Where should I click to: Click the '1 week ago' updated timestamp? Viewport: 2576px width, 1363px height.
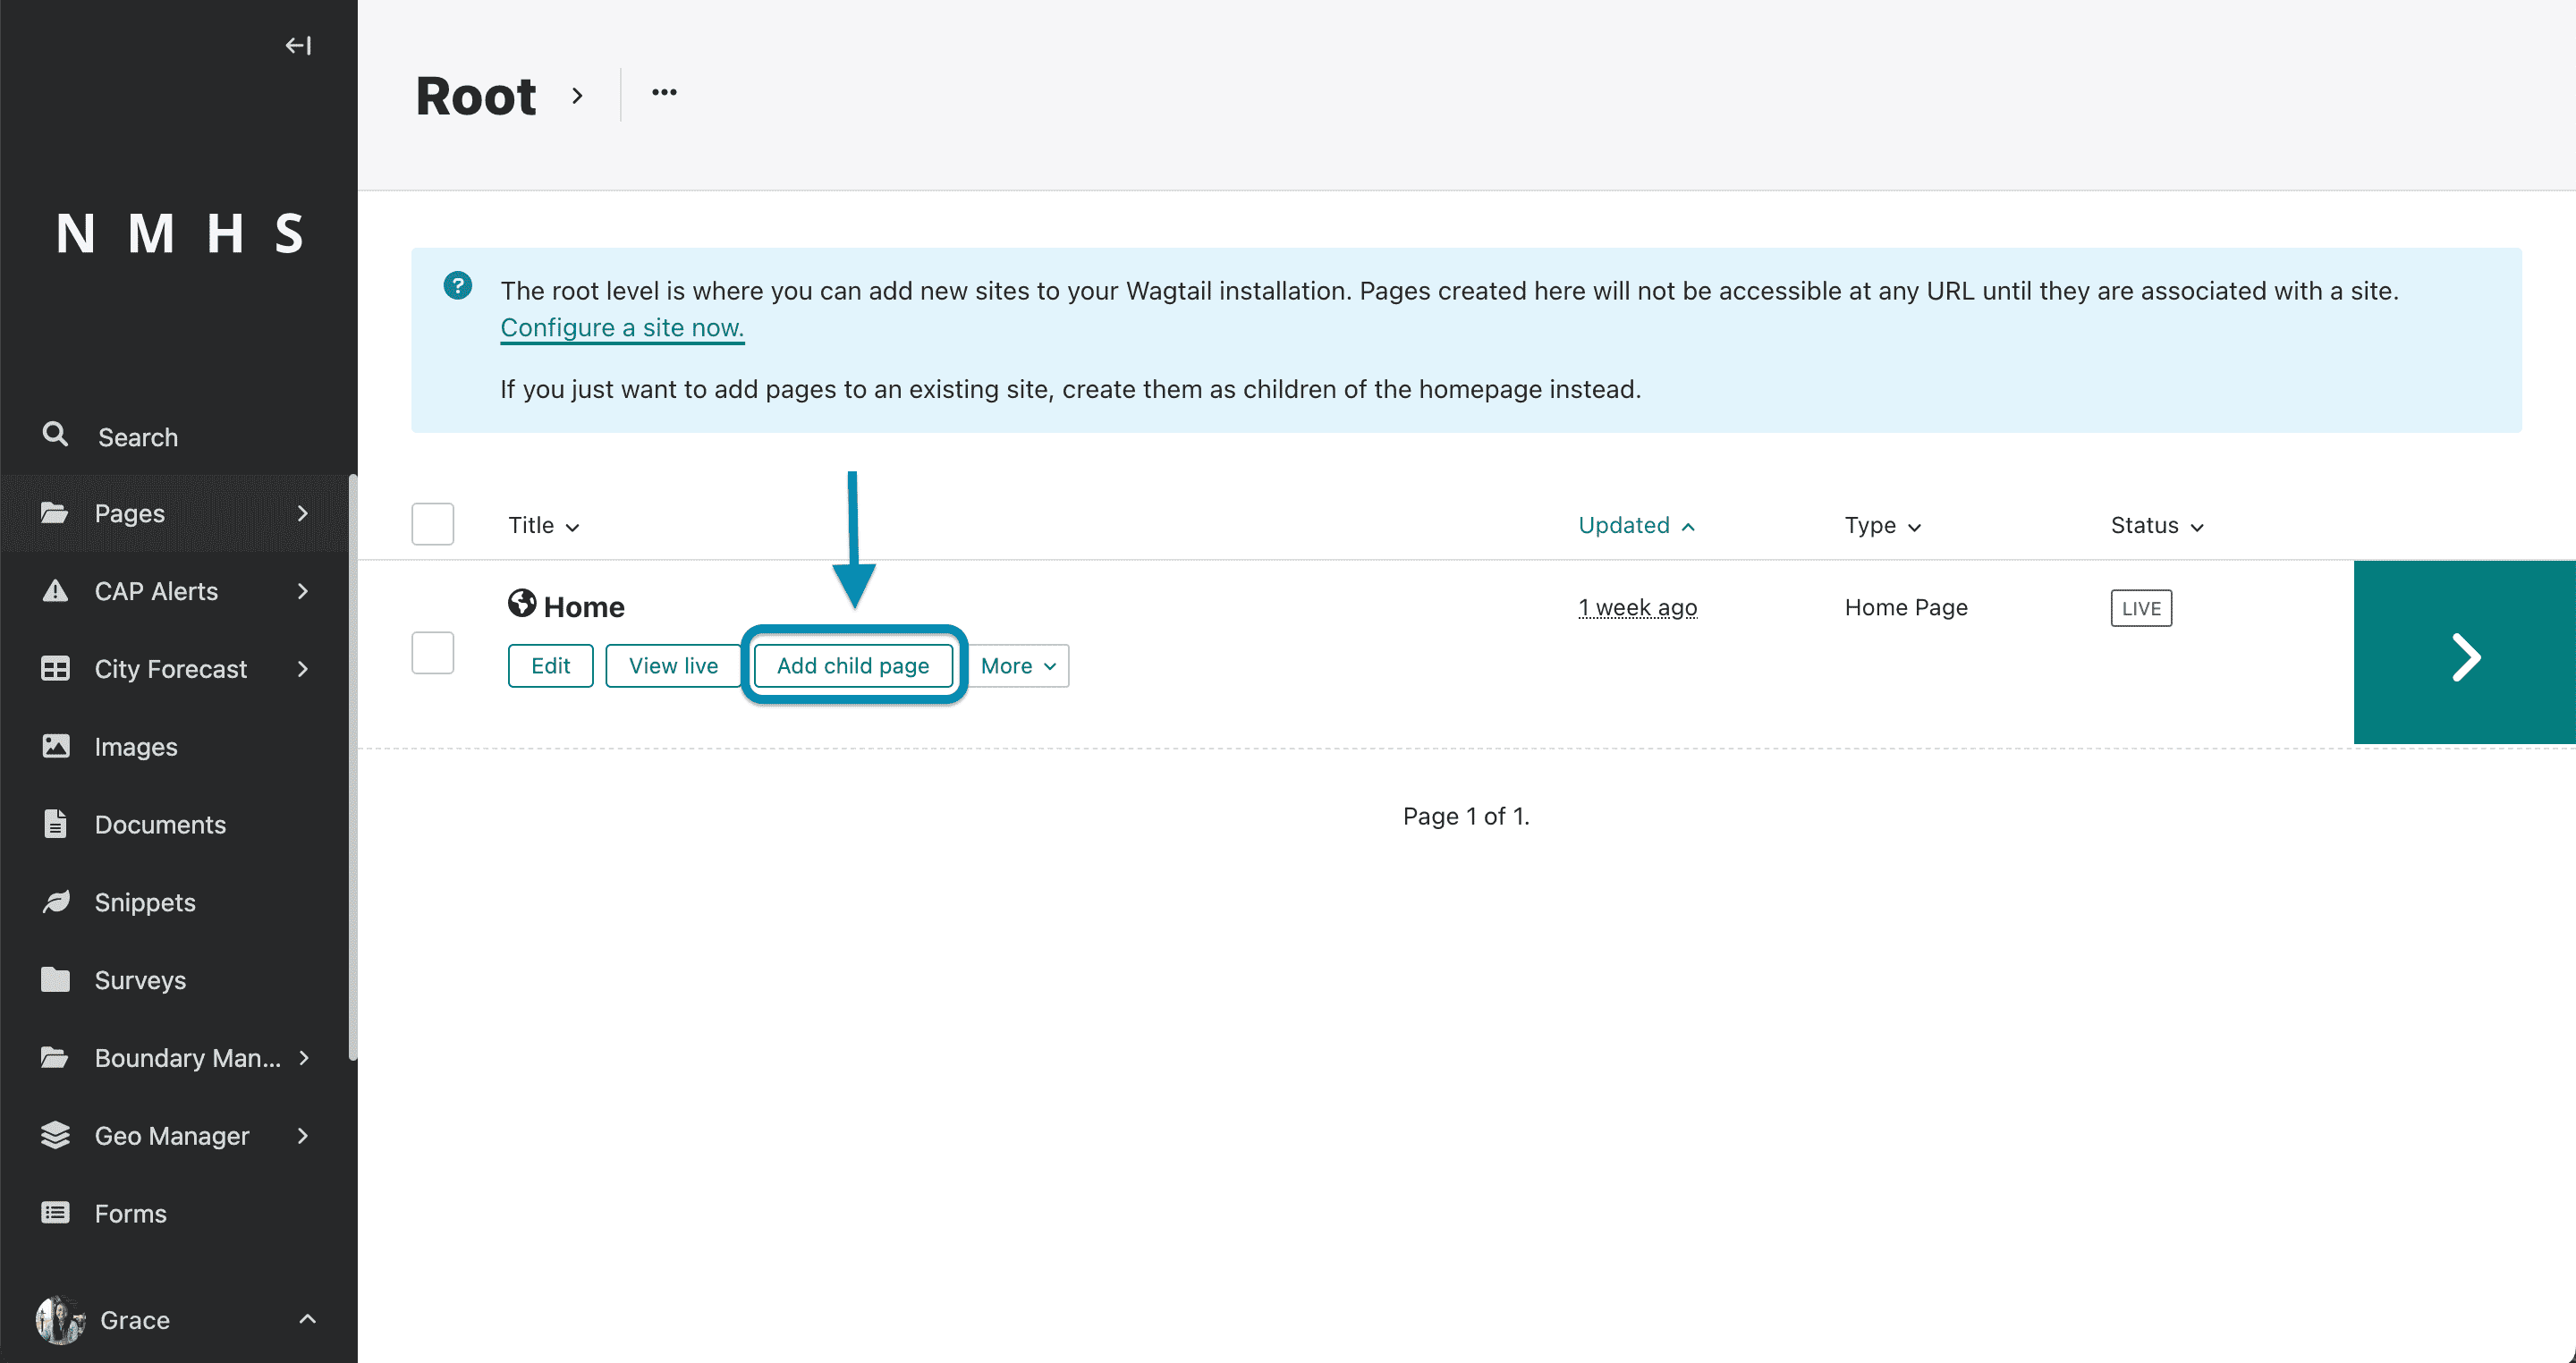(x=1637, y=607)
